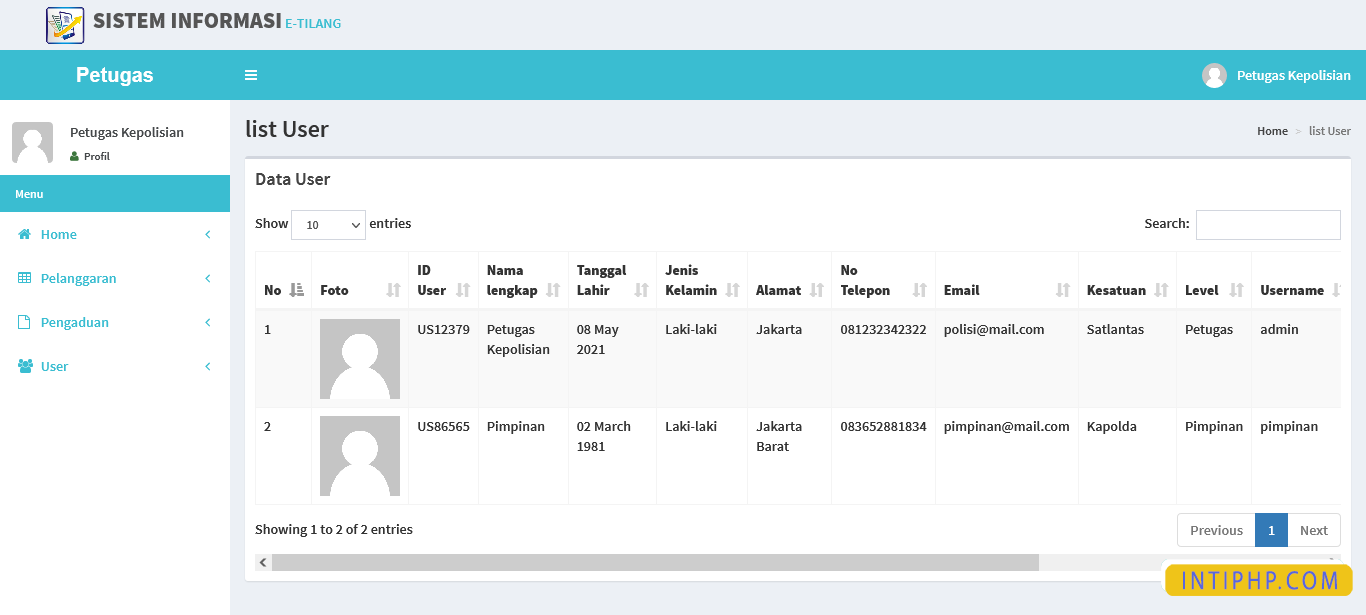Open the Home menu item
The image size is (1366, 615).
point(59,234)
